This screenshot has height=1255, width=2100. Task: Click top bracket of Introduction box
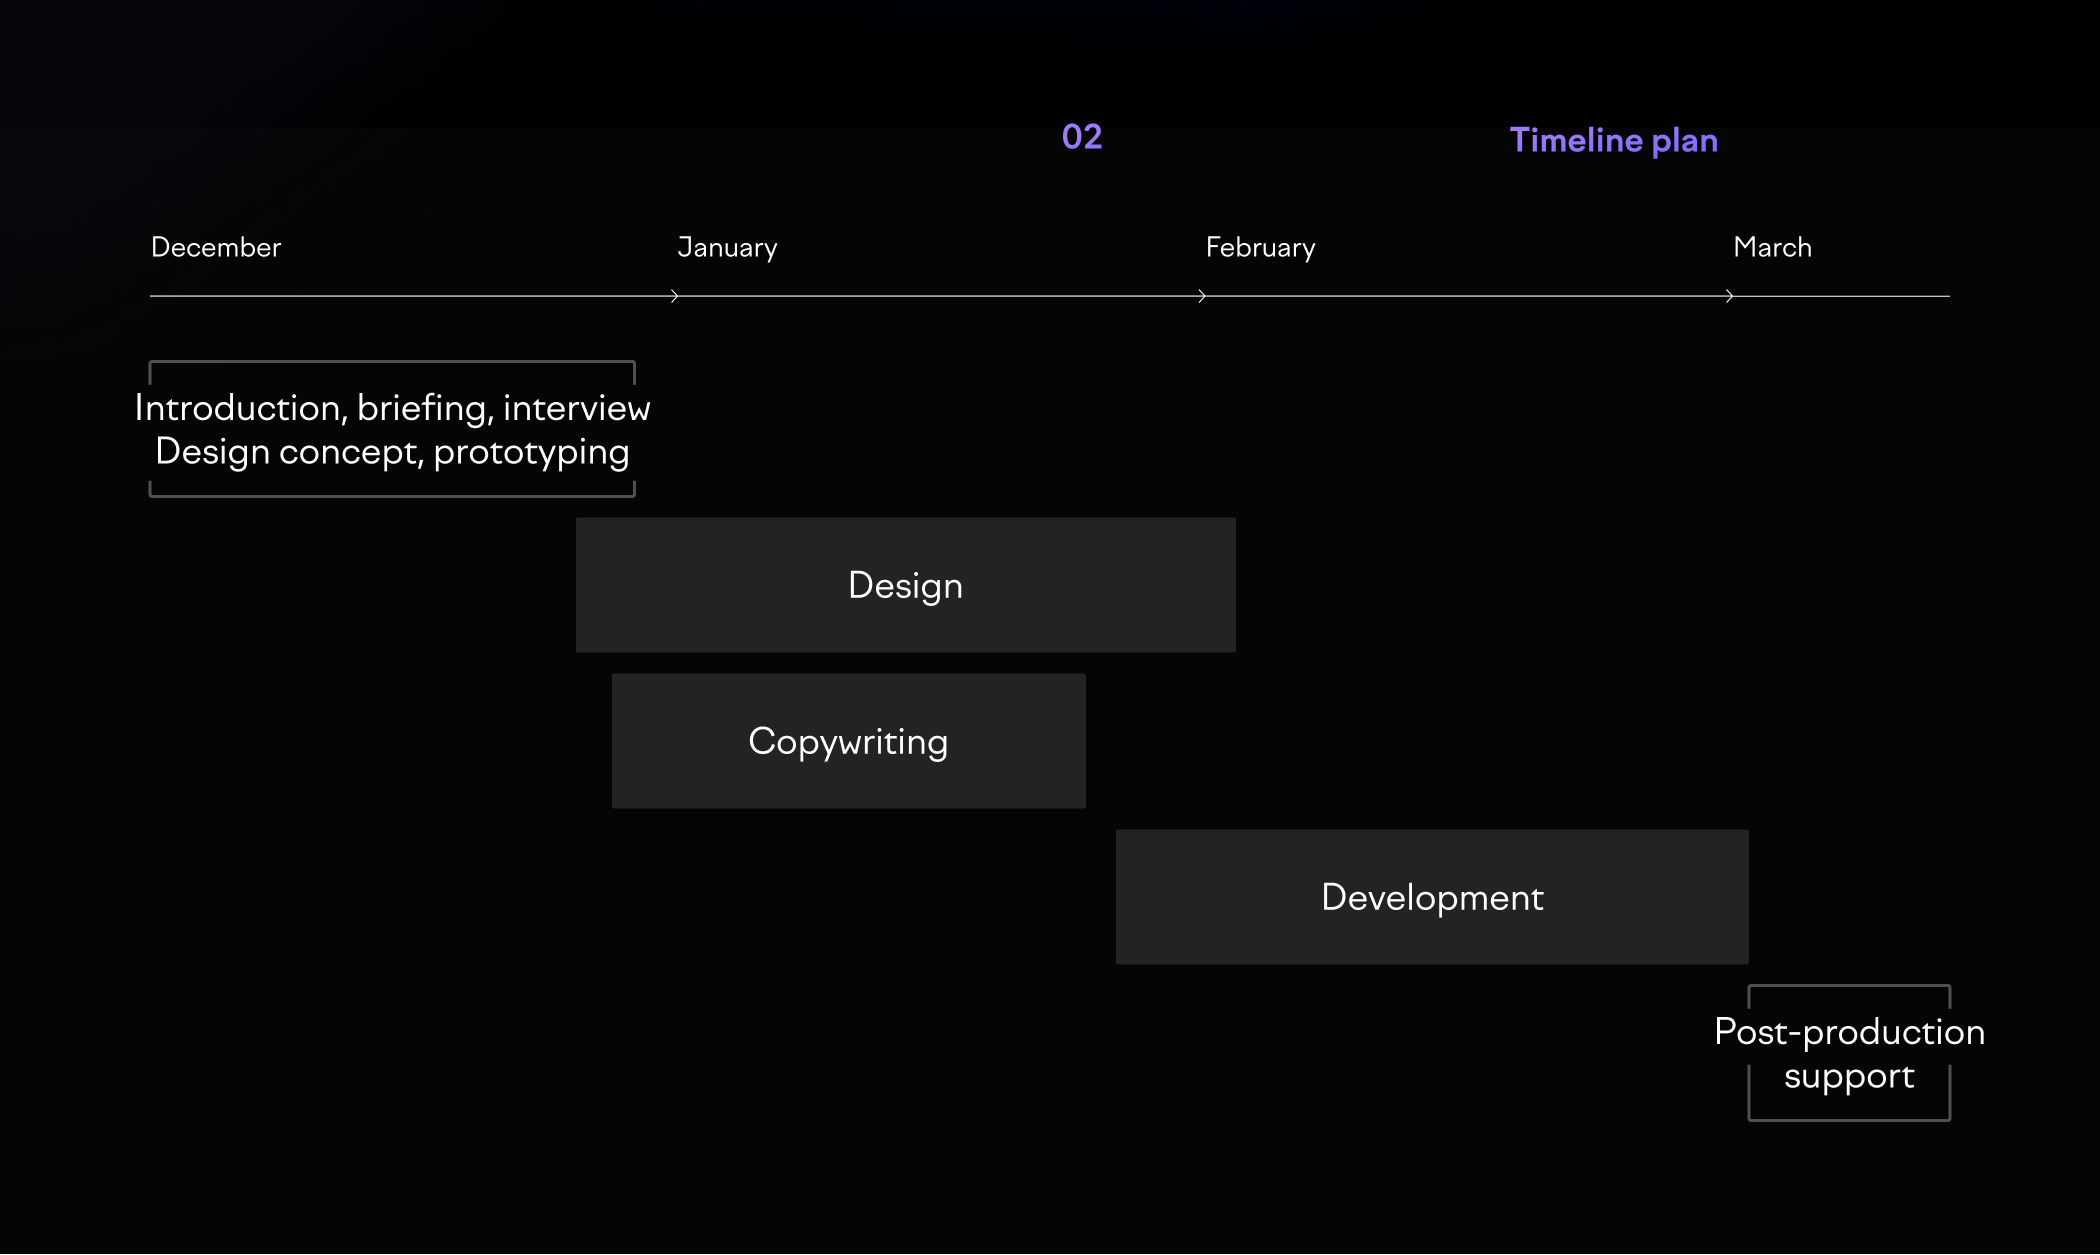tap(392, 362)
